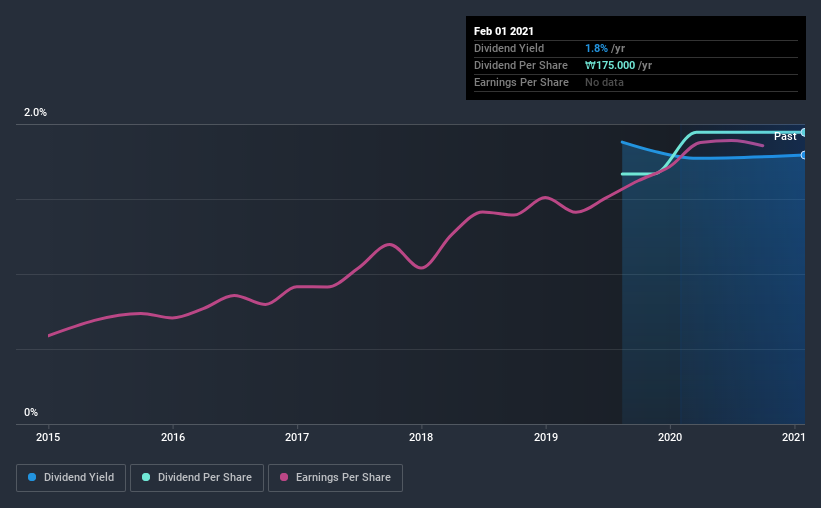Toggle the Dividend Per Share legend button
821x508 pixels.
197,478
